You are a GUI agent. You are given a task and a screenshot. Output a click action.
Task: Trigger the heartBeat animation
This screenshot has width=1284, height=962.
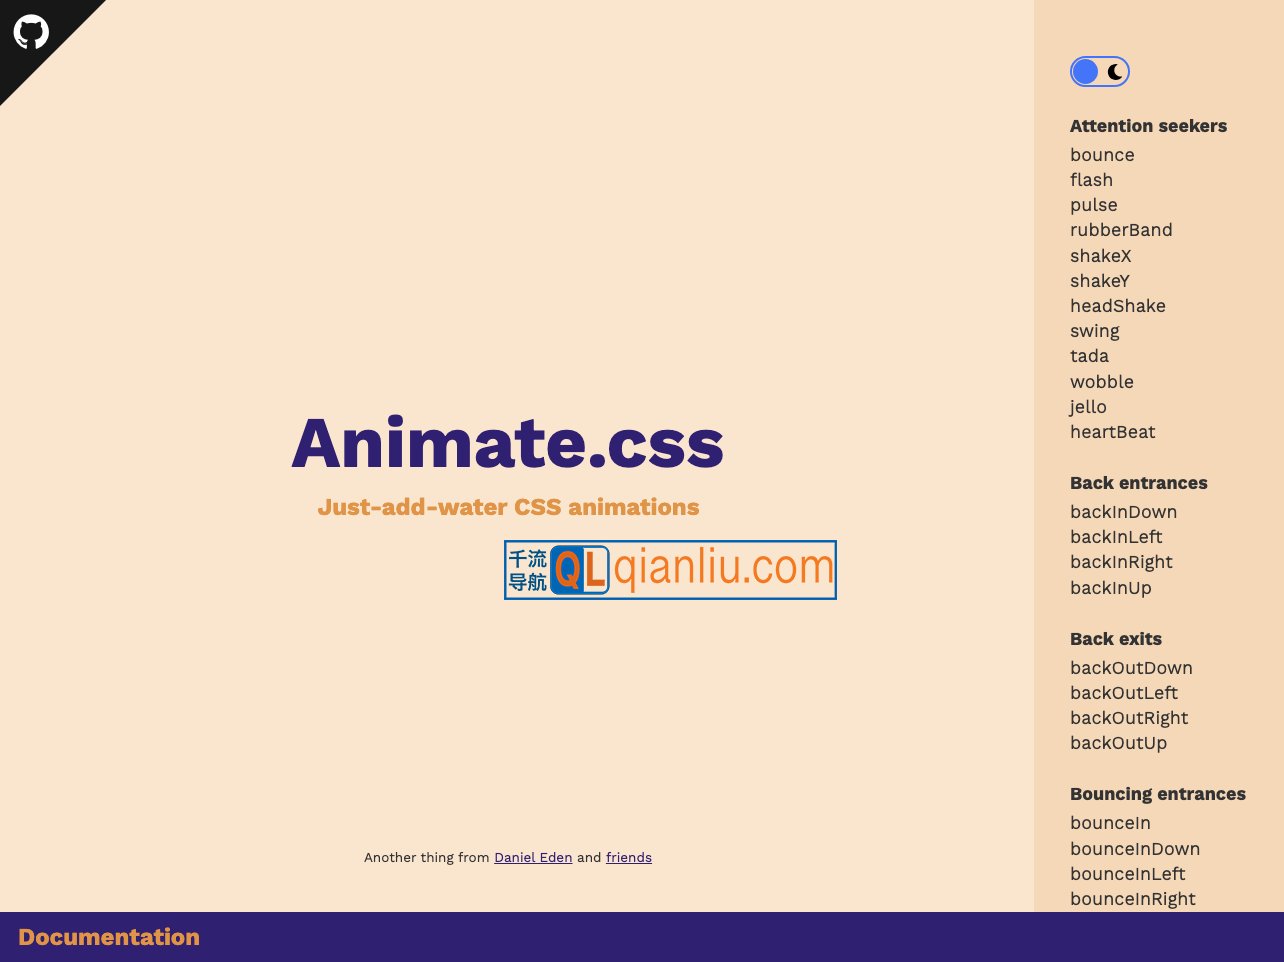(x=1113, y=432)
